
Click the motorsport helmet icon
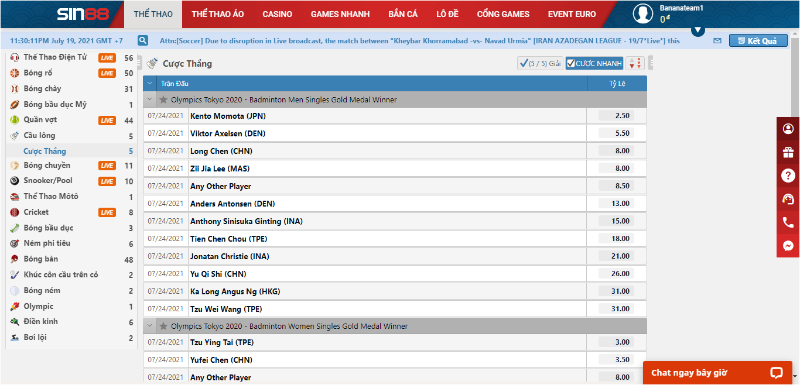coord(15,197)
